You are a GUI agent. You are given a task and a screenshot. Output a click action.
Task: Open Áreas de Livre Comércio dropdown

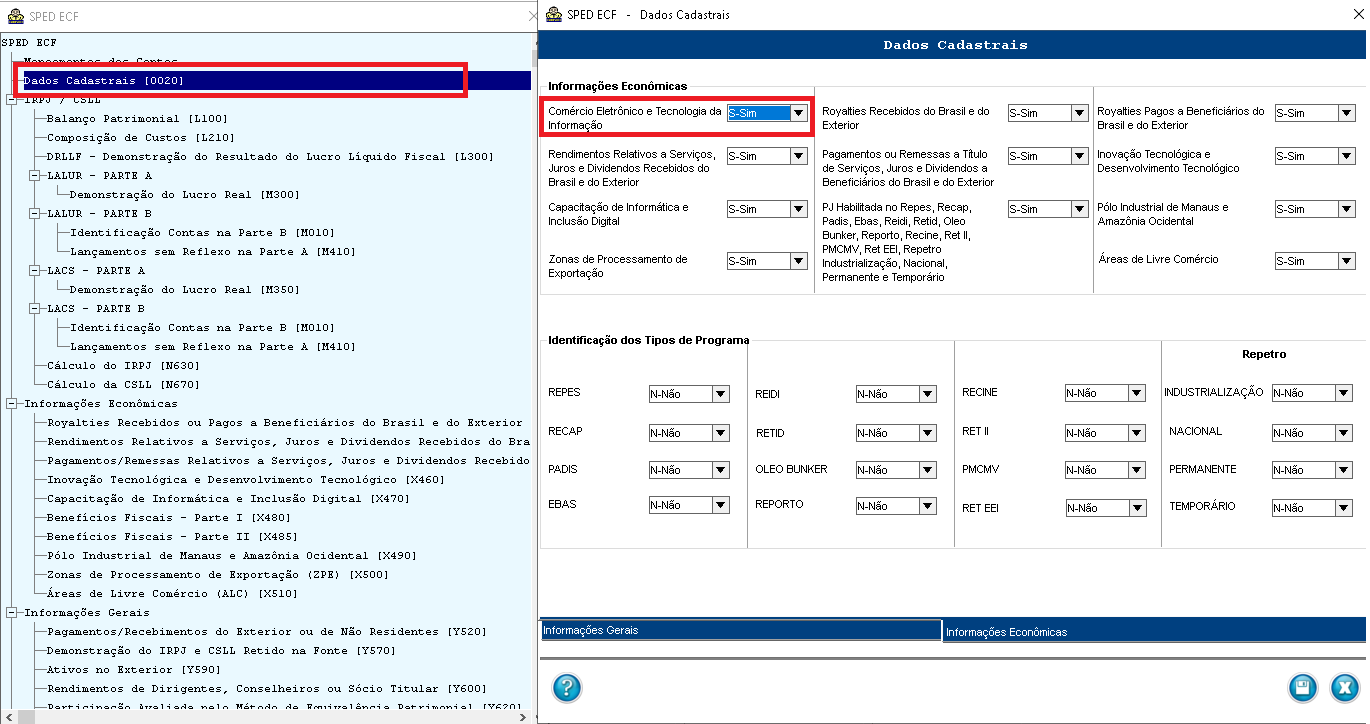point(1347,261)
